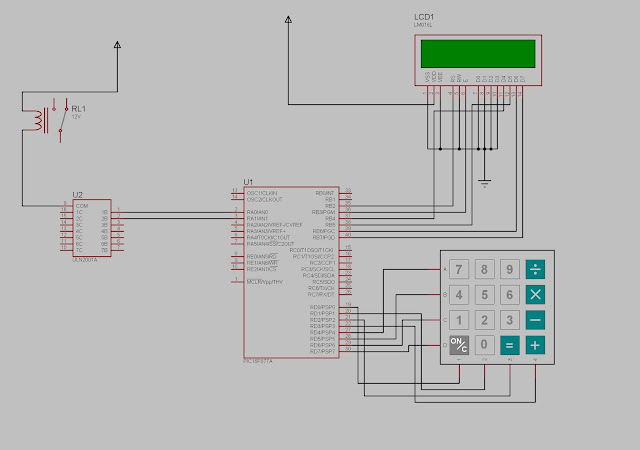Click the U2 driver chip label
Viewport: 640px width, 450px height.
(78, 195)
